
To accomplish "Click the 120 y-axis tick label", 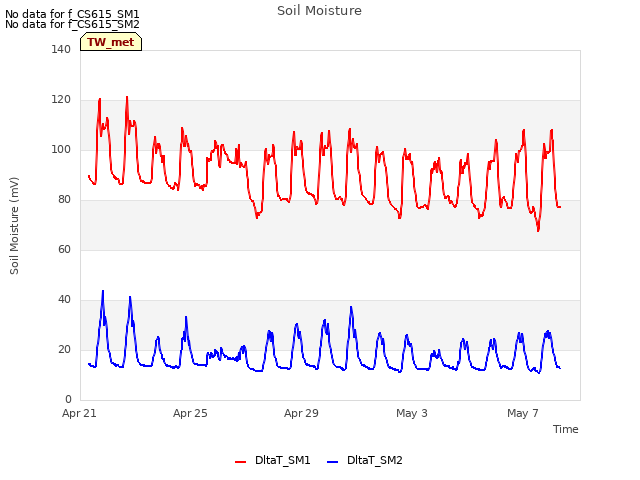I will 61,100.
